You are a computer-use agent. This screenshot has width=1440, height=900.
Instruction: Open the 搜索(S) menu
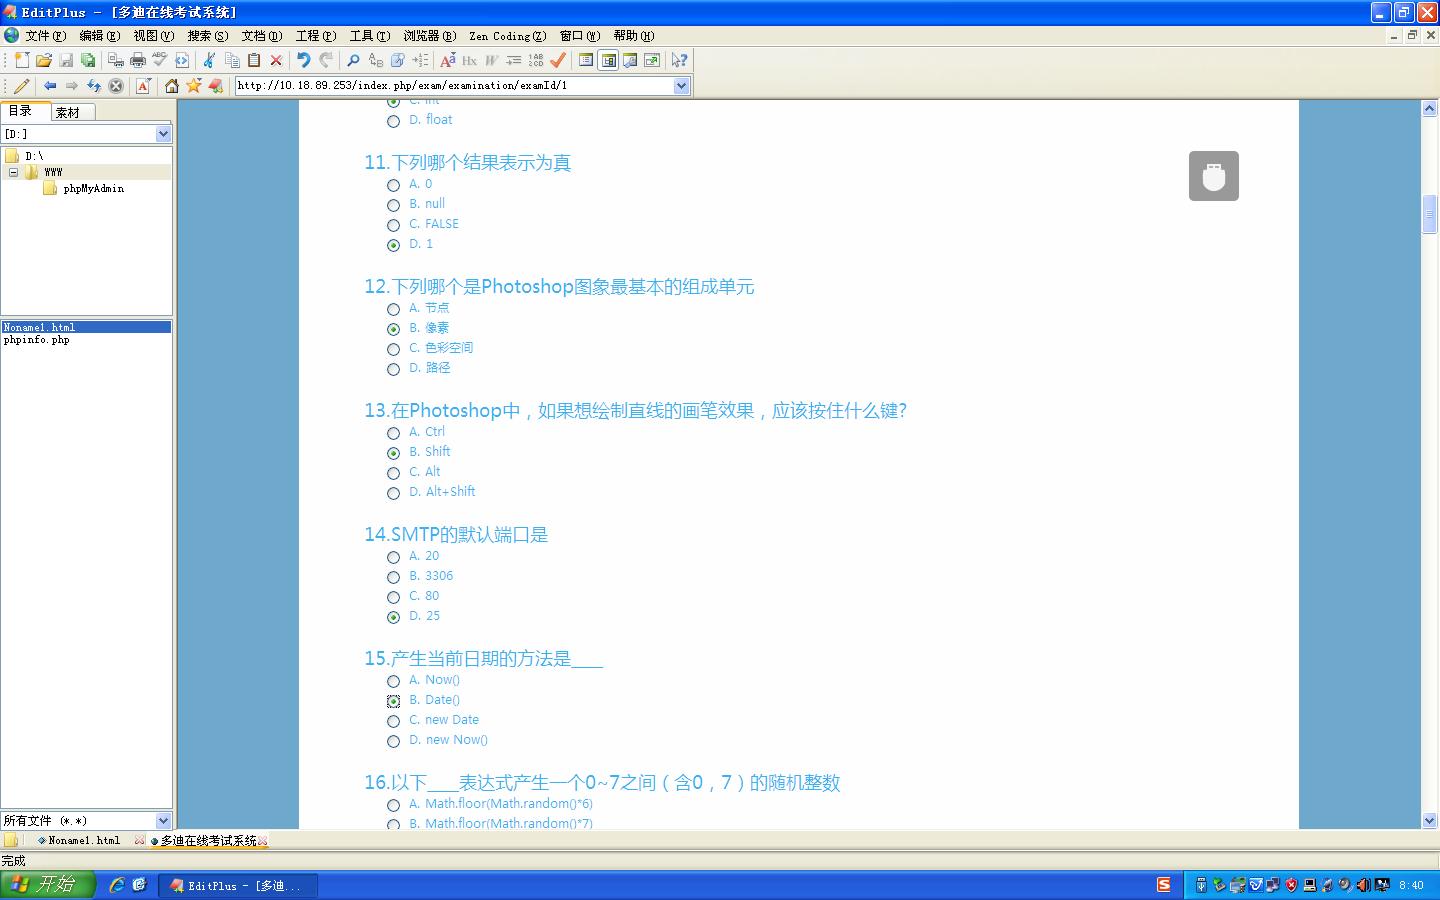click(x=208, y=35)
